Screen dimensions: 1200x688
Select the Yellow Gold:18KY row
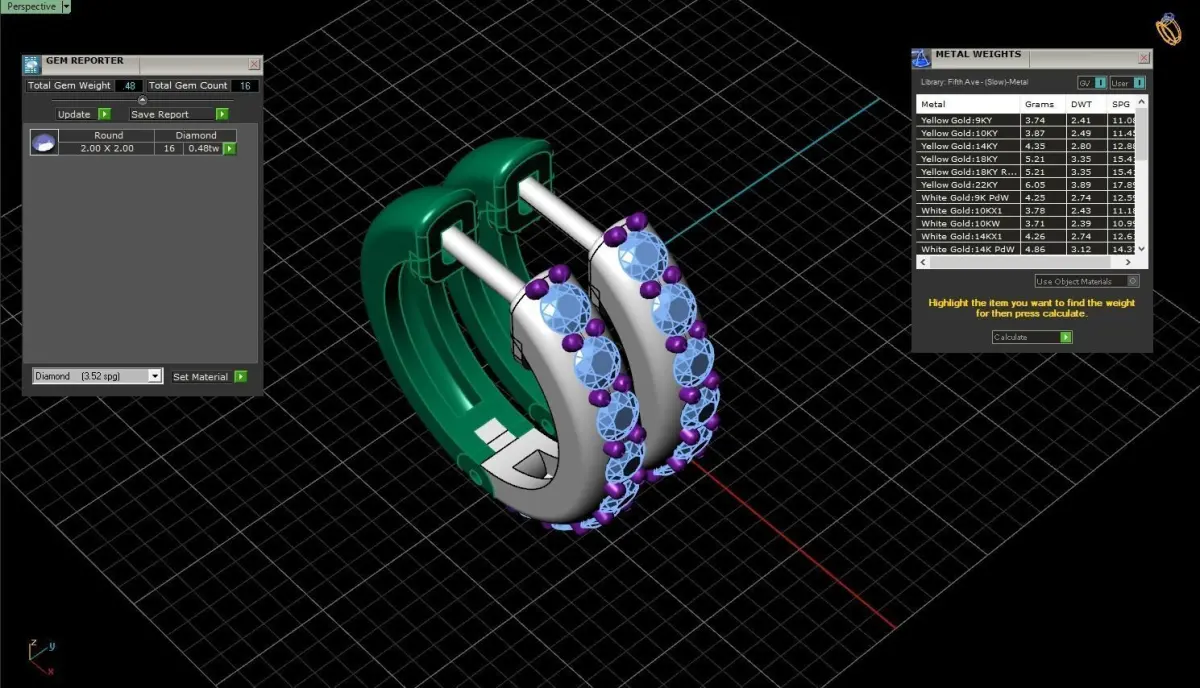coord(1026,159)
